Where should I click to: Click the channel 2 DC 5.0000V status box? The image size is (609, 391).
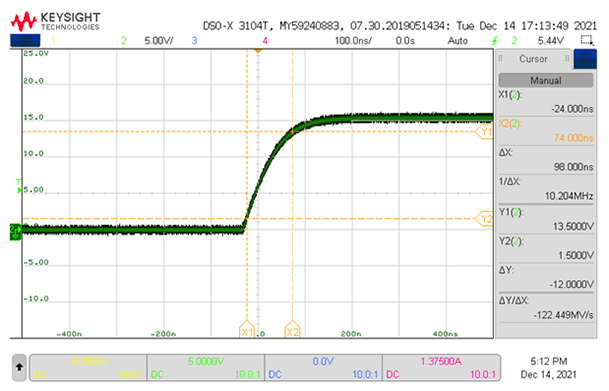[205, 367]
